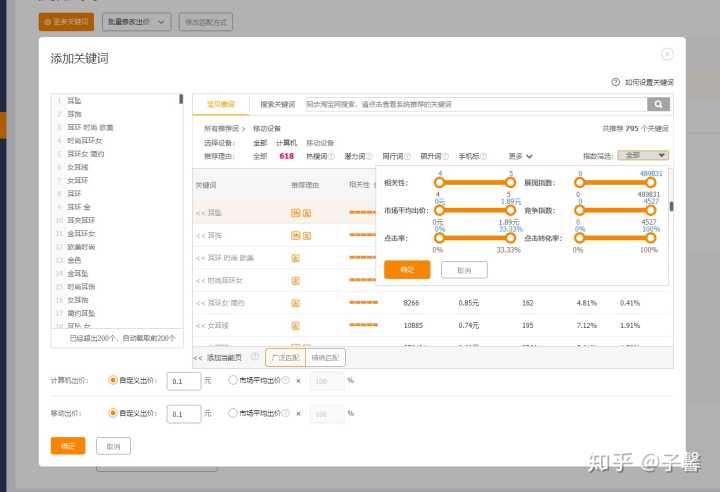Select 市场平均出价 radio for 移动出价

coord(233,412)
